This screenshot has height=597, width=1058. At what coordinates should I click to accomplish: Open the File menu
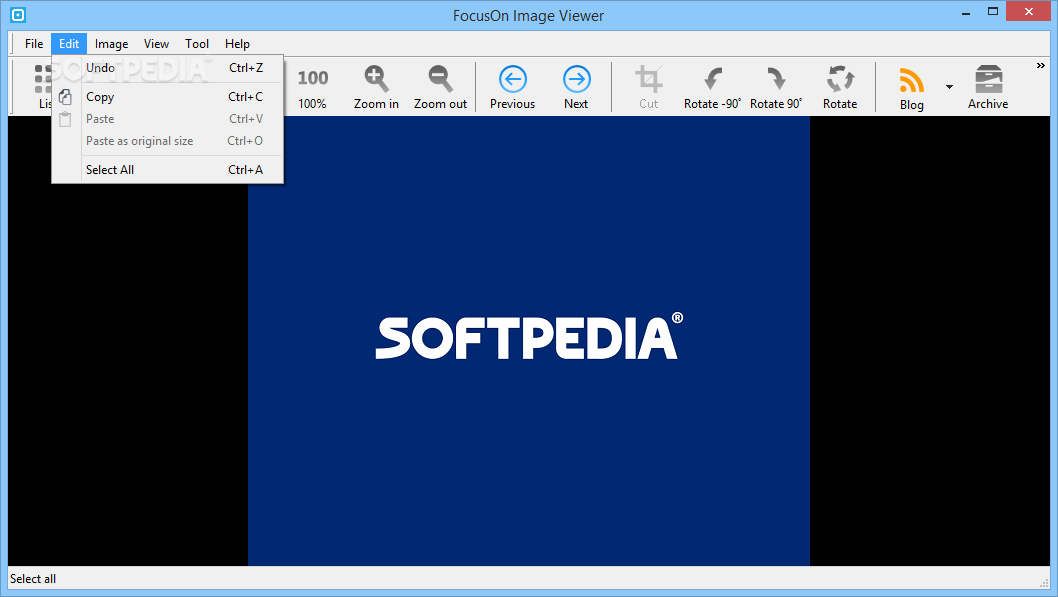coord(34,44)
